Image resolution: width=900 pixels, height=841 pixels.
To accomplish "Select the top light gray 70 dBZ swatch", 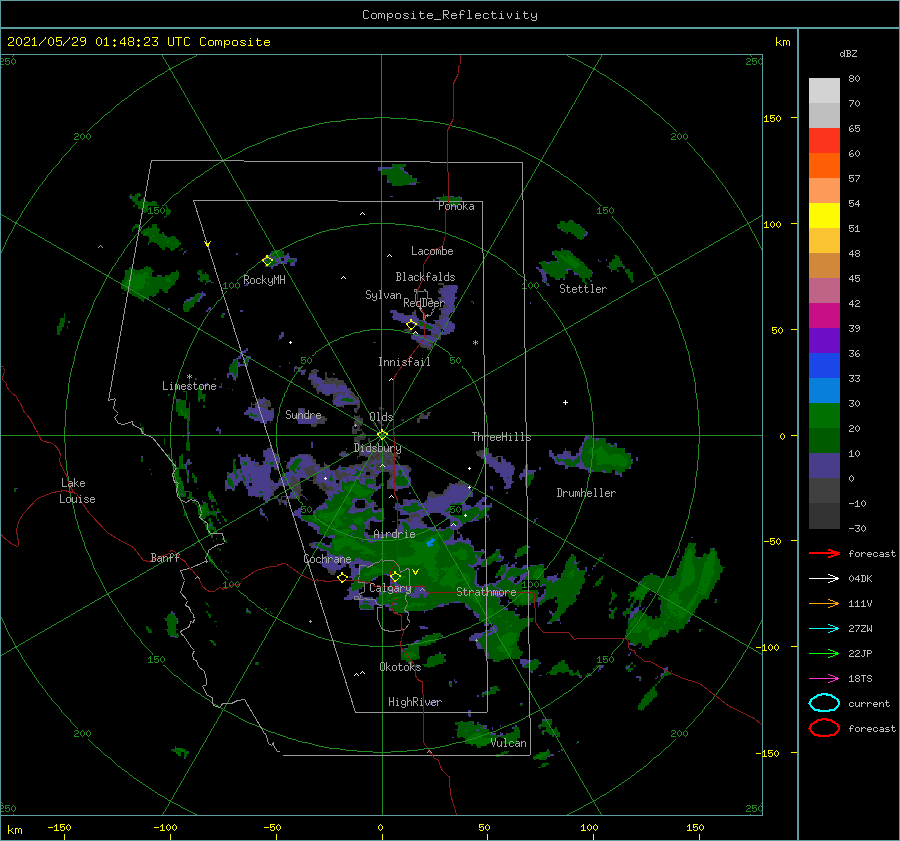I will click(x=824, y=90).
